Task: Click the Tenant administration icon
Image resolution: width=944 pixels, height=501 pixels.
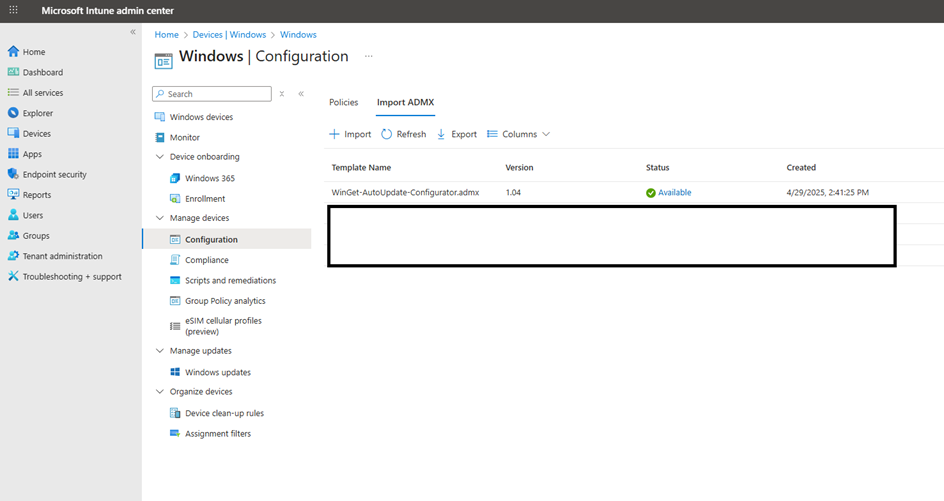Action: coord(13,256)
